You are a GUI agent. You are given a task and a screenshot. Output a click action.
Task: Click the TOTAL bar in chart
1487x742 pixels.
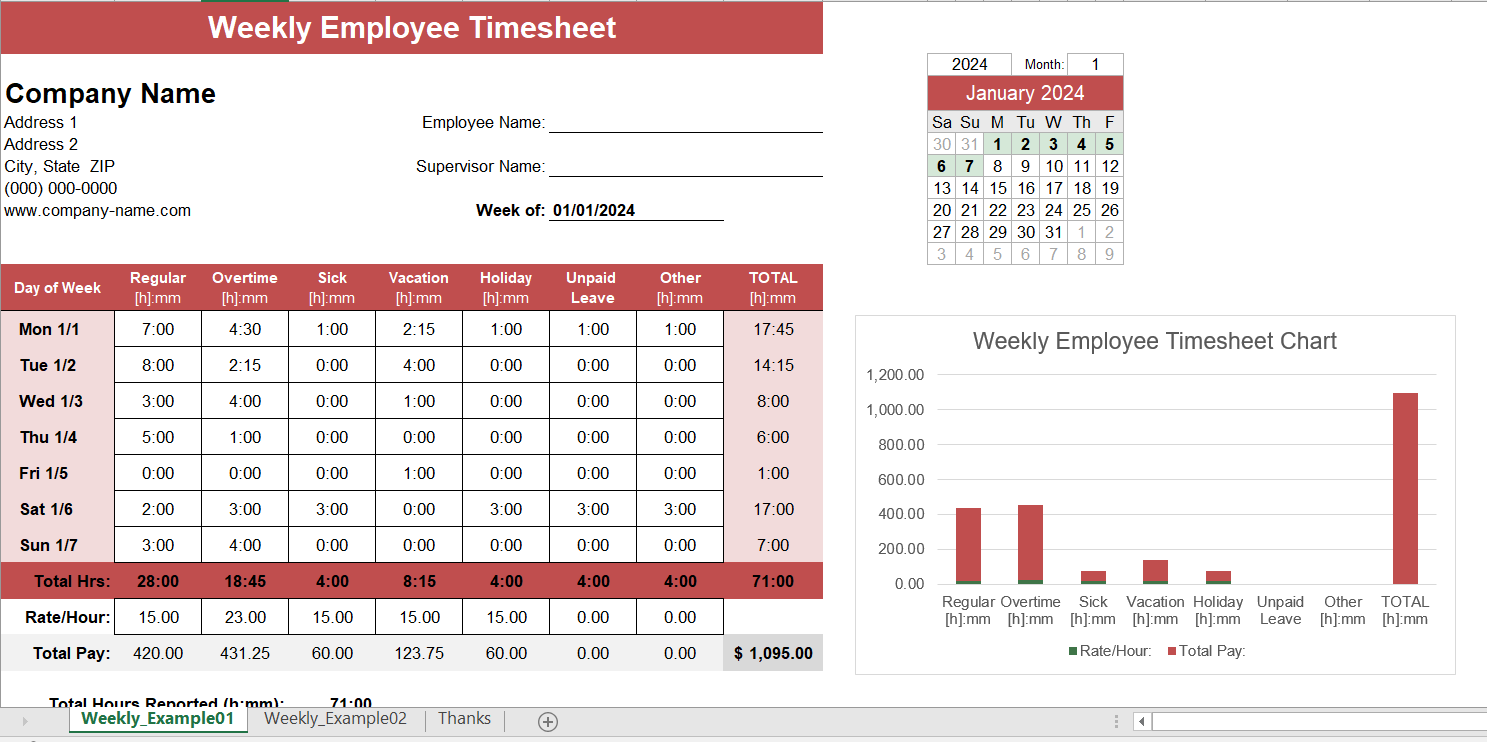click(x=1405, y=488)
